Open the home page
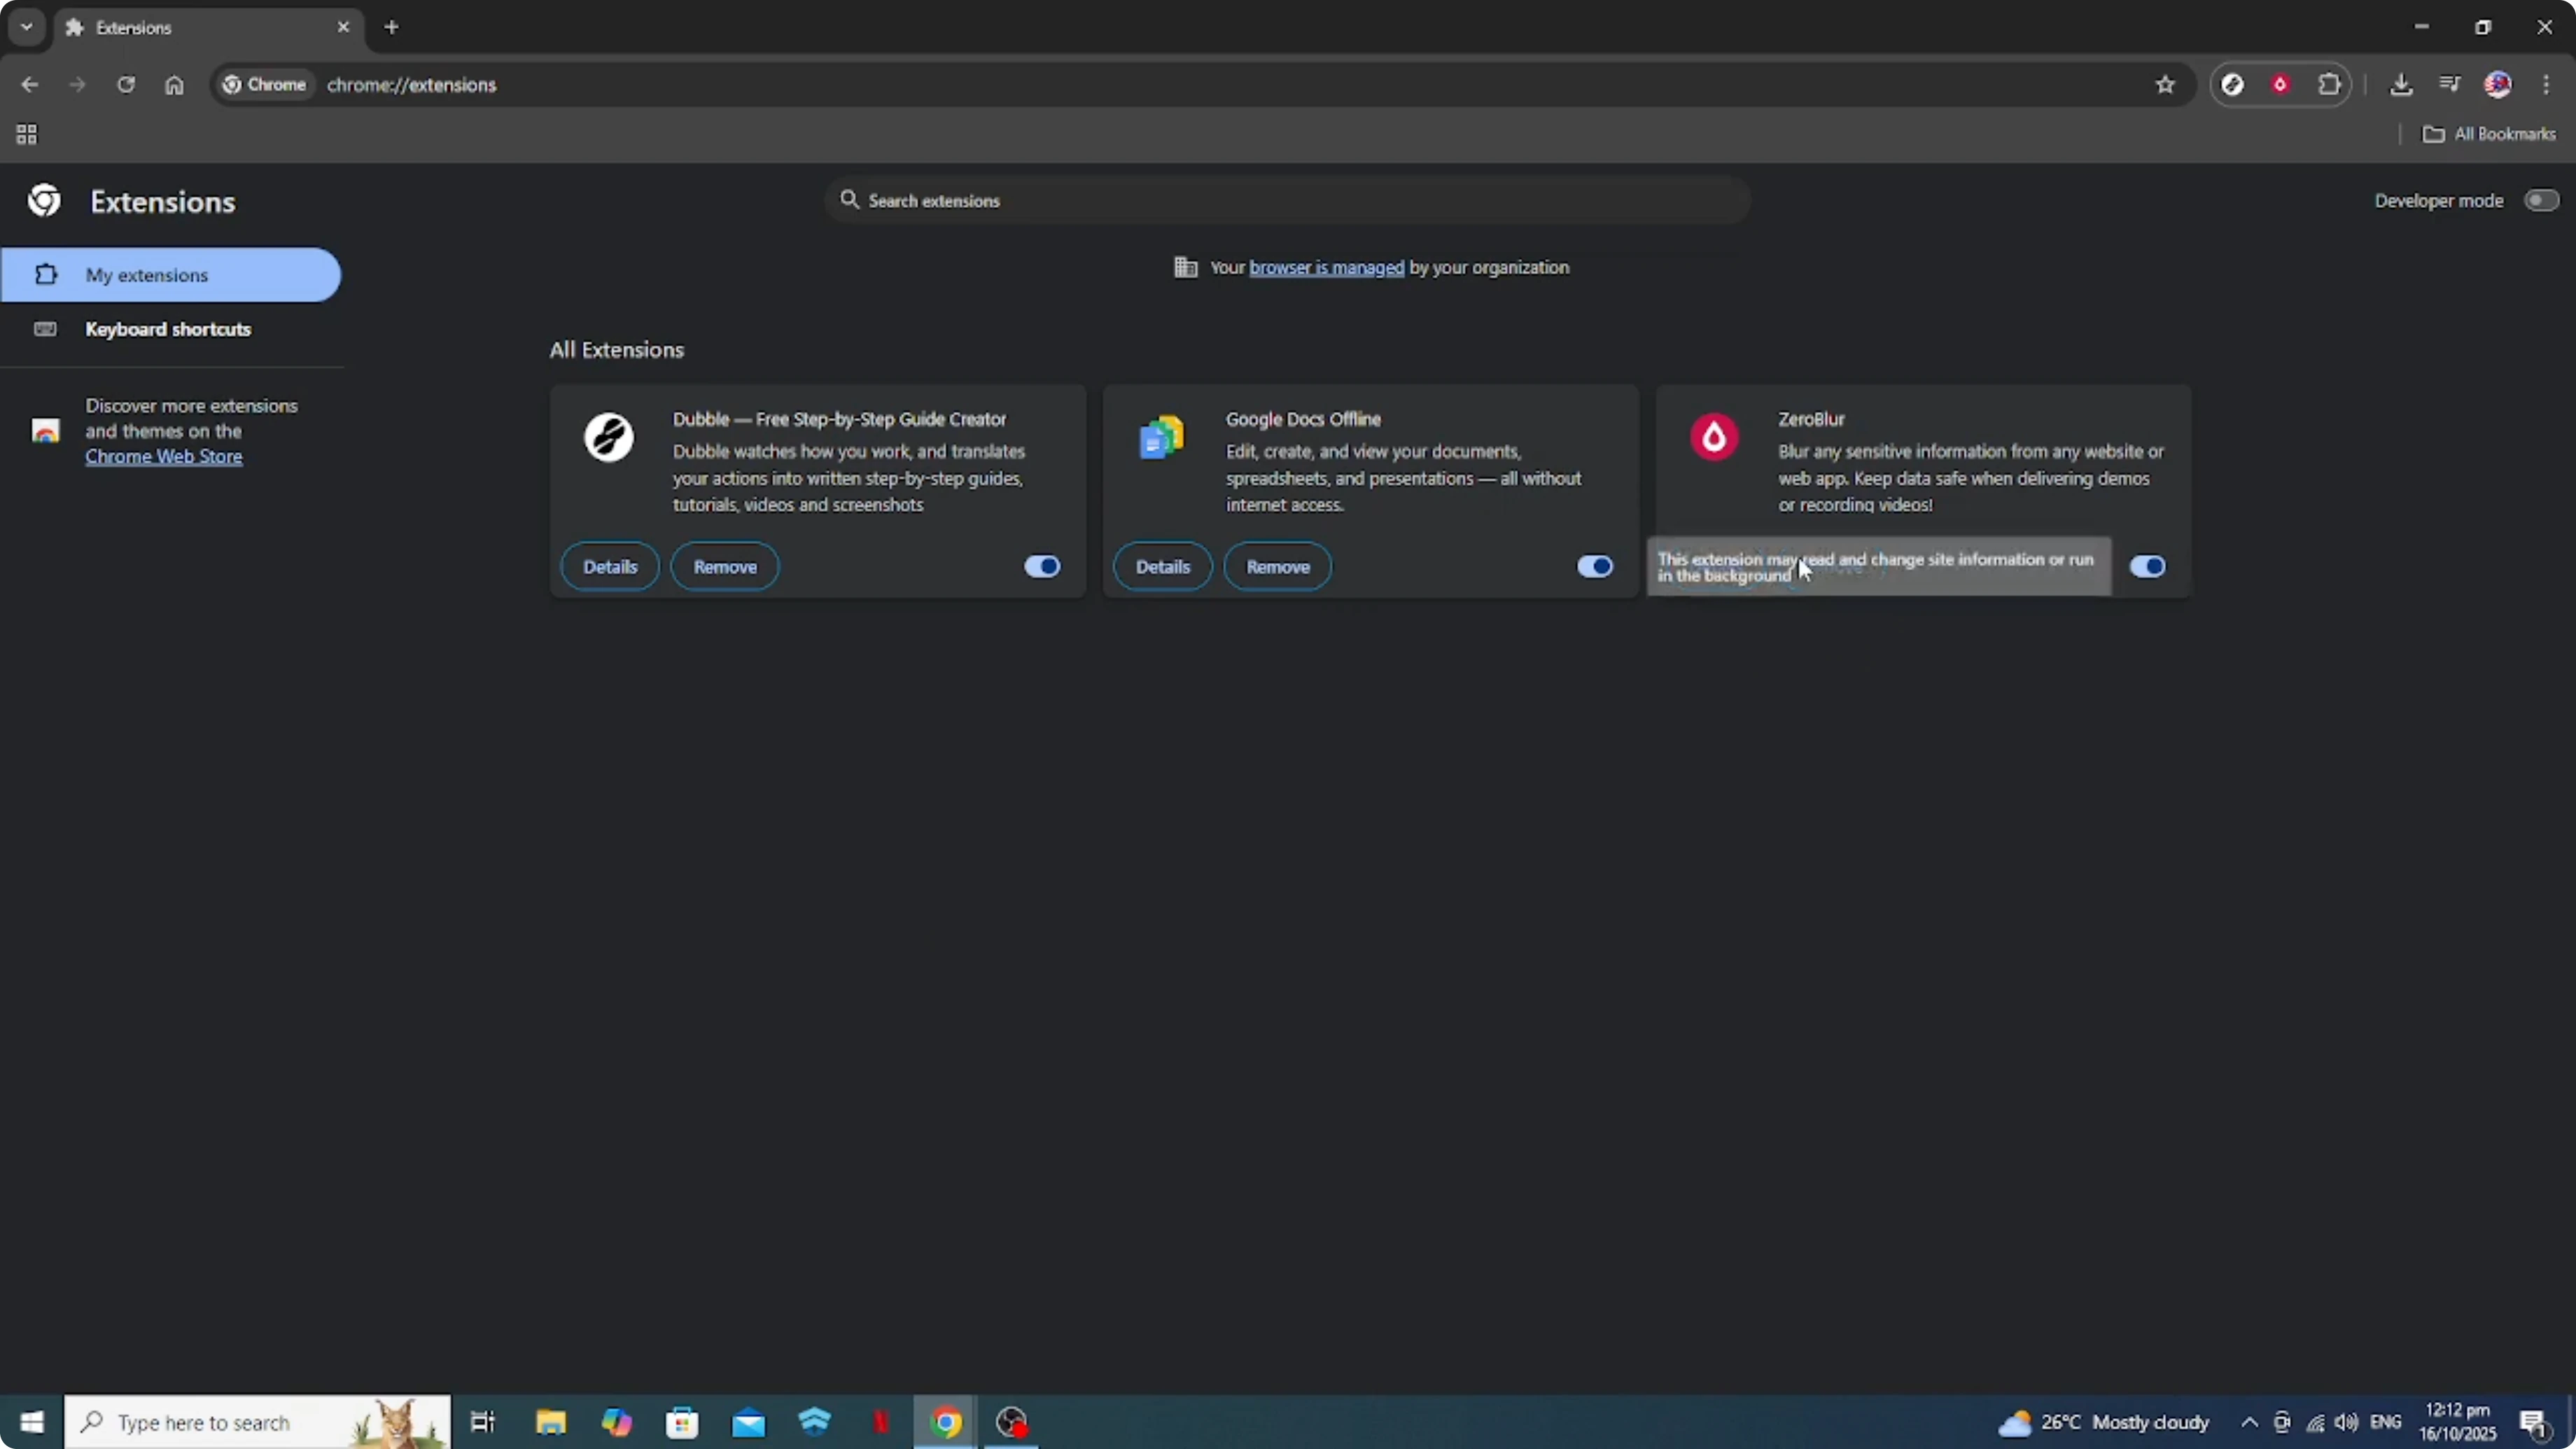This screenshot has height=1449, width=2576. point(174,85)
